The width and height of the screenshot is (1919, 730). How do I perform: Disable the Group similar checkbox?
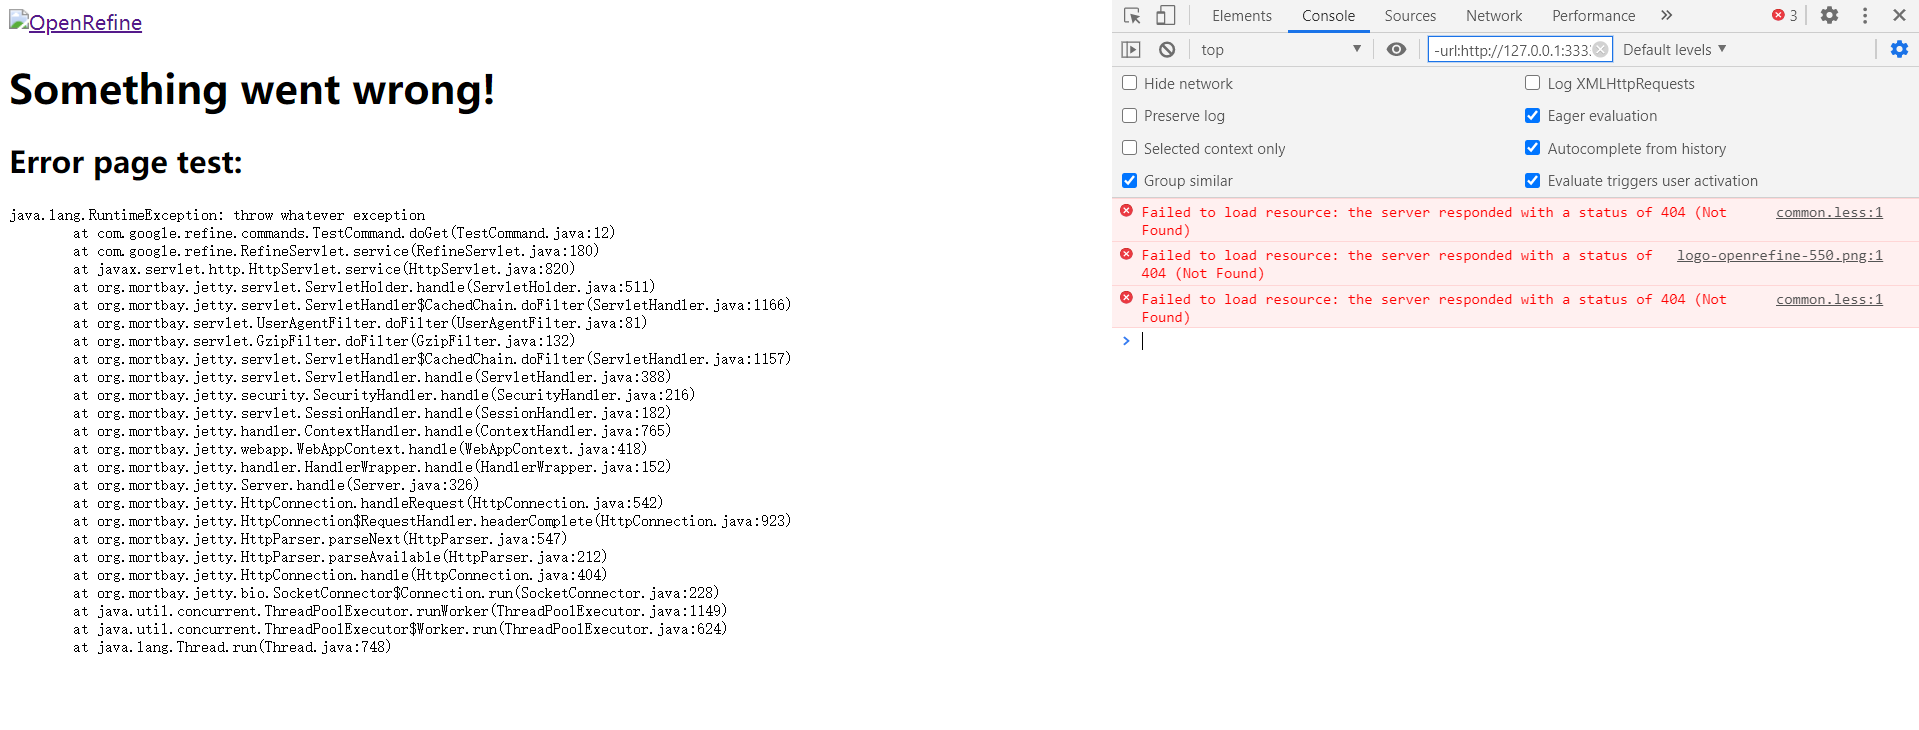tap(1129, 180)
